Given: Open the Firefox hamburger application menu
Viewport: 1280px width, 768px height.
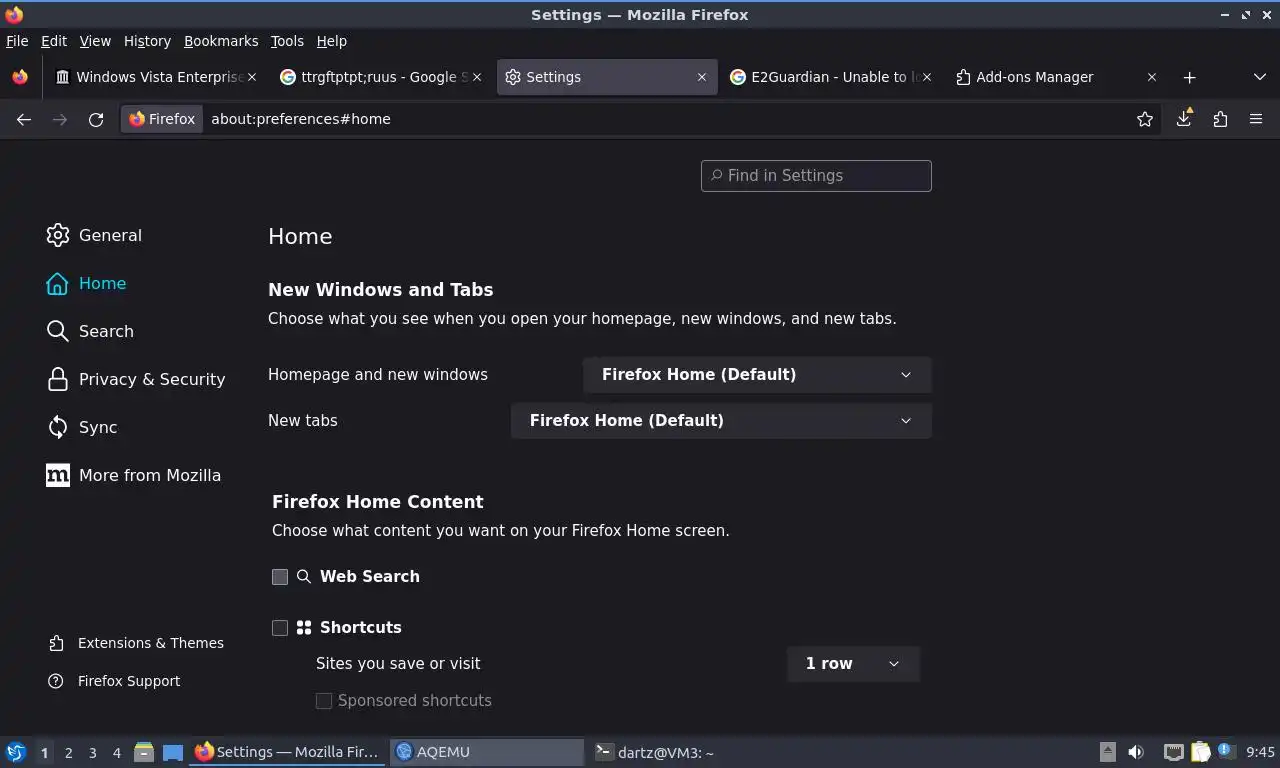Looking at the screenshot, I should point(1256,119).
